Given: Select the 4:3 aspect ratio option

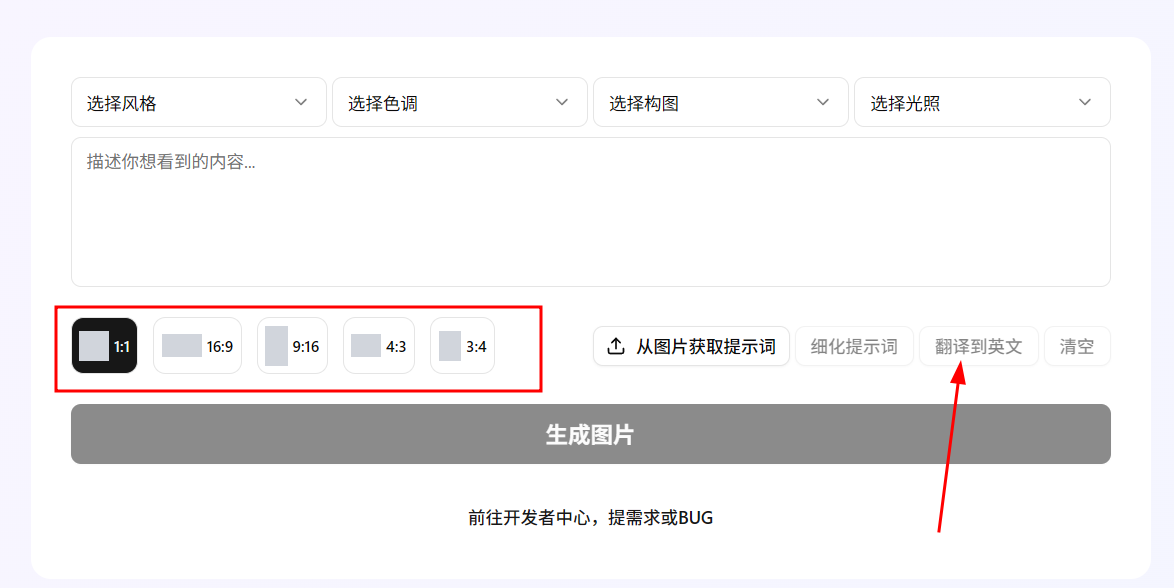Looking at the screenshot, I should coord(379,346).
